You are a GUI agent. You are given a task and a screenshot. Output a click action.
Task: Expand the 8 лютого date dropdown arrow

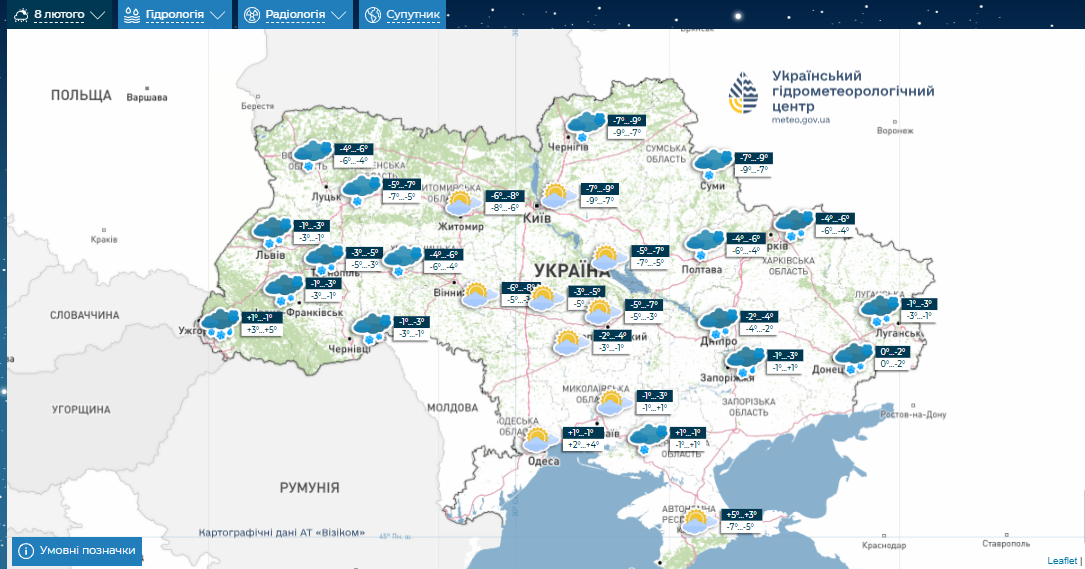tap(97, 16)
